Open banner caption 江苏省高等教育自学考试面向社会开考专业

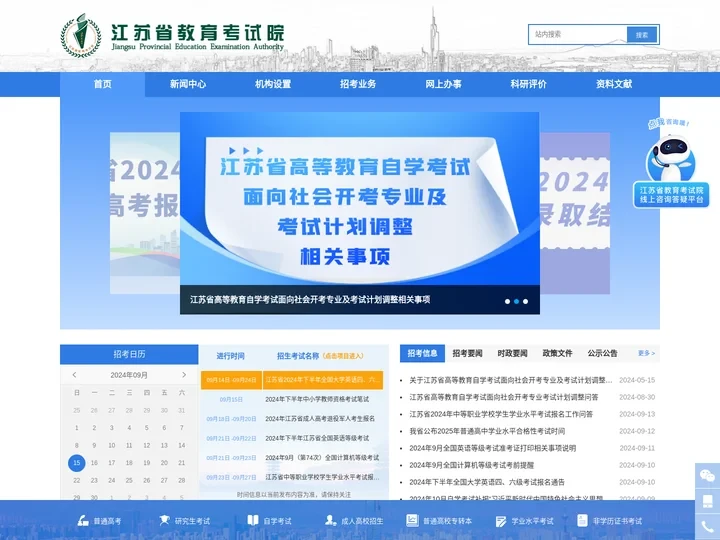click(310, 300)
